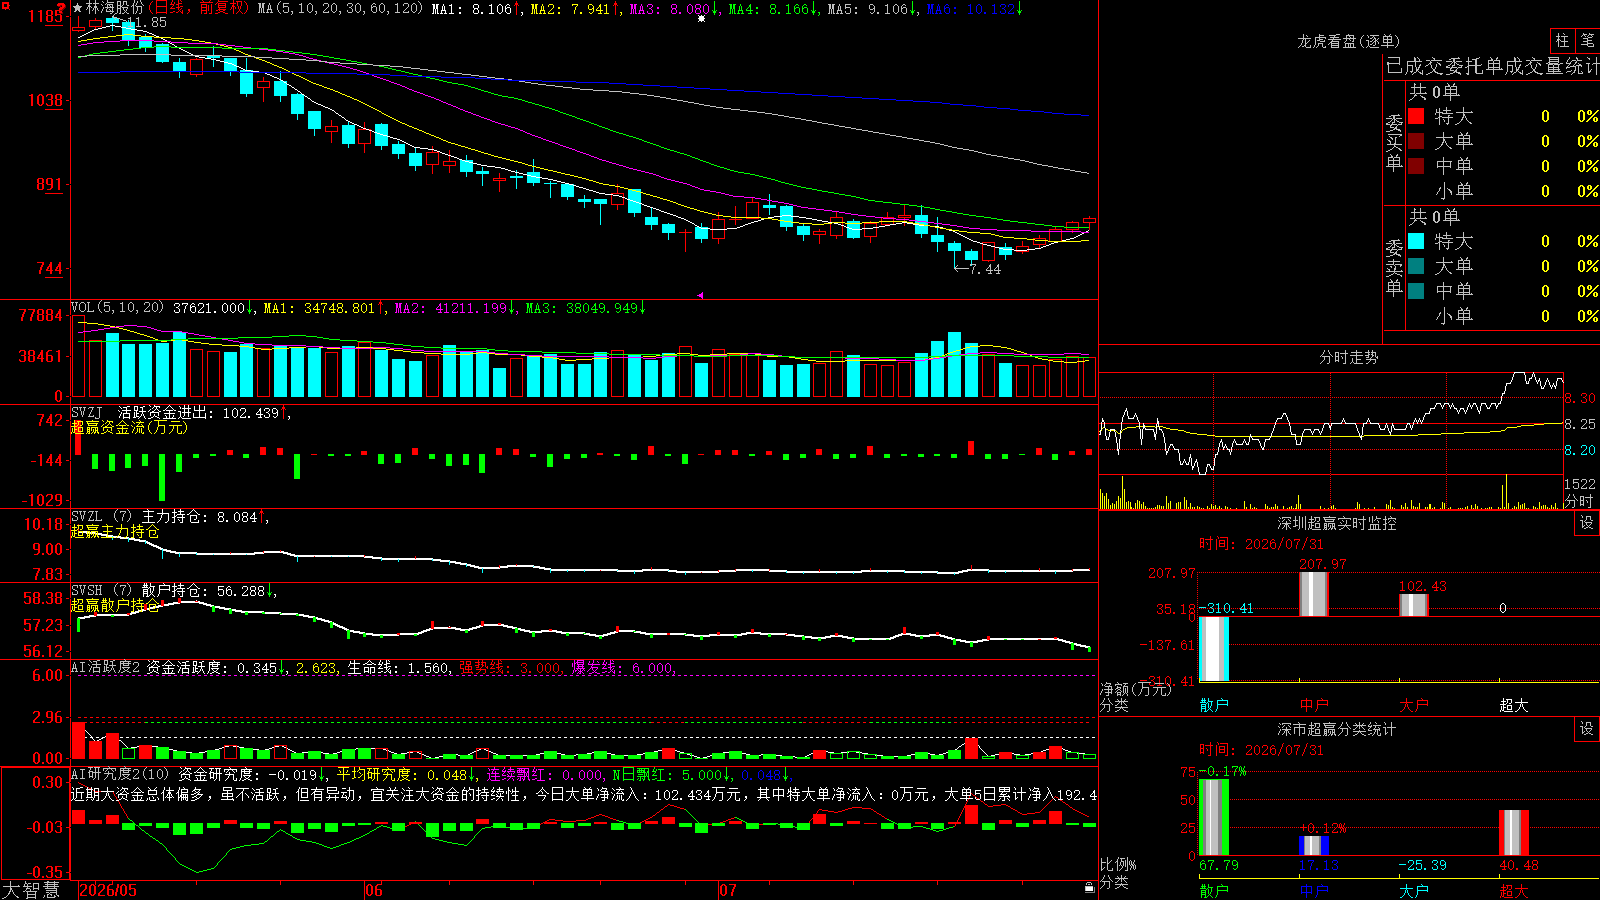Click the 8.30 price on intraday chart axis
The image size is (1600, 900).
1580,398
